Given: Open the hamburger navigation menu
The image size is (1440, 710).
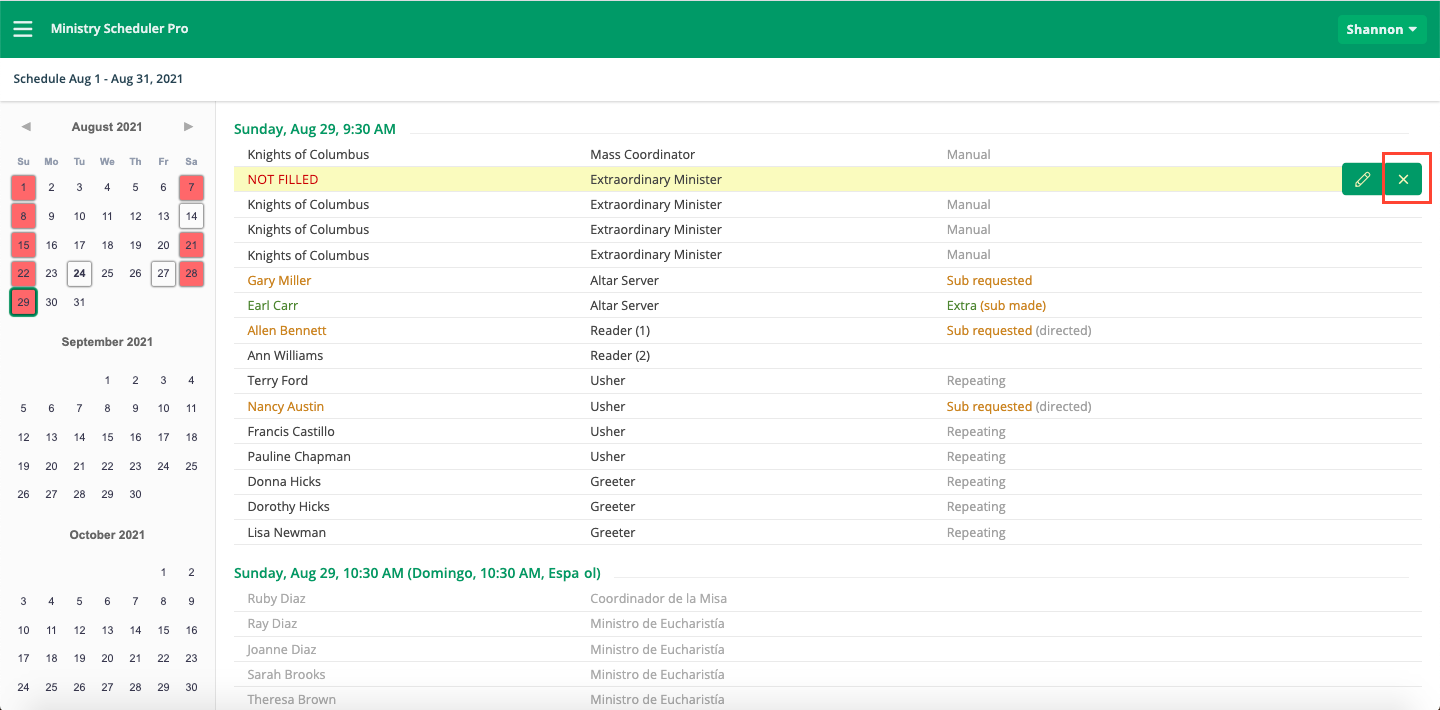Looking at the screenshot, I should 23,29.
